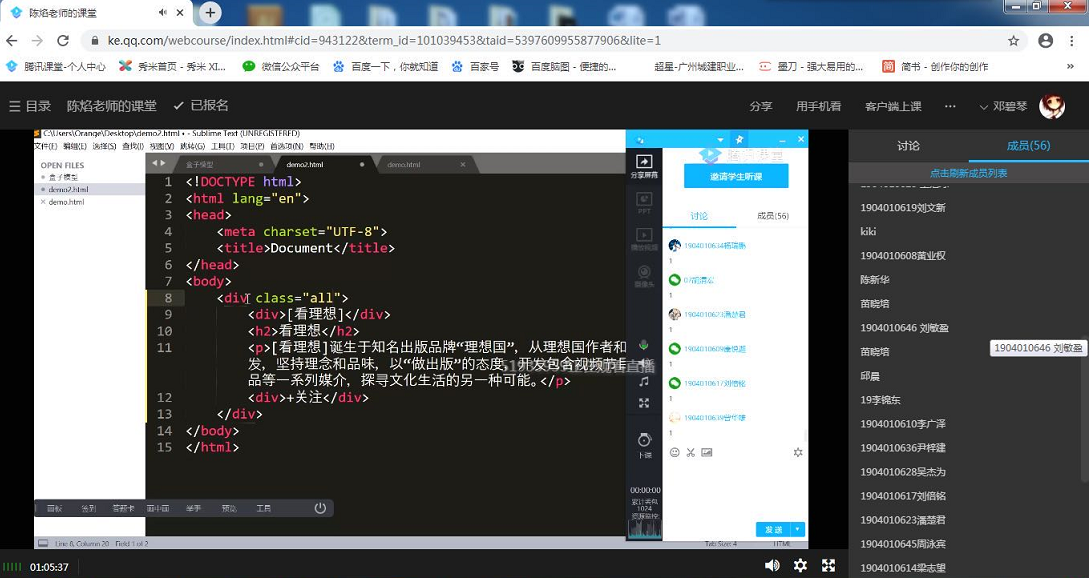Click 点击刷新成员列表 refresh link
This screenshot has height=578, width=1089.
(x=968, y=173)
